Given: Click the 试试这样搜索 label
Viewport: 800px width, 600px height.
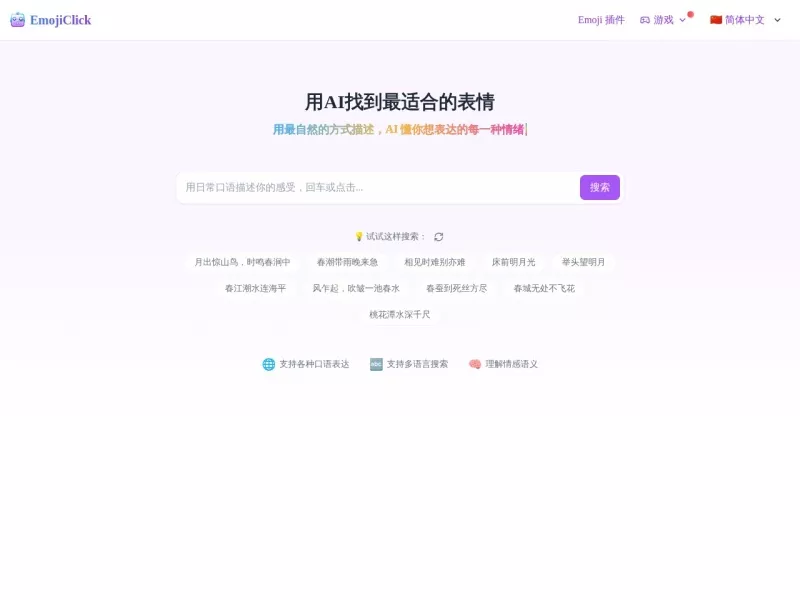Looking at the screenshot, I should click(395, 236).
